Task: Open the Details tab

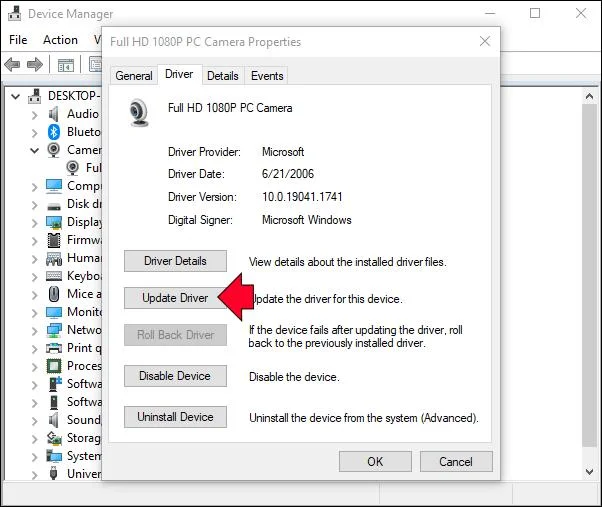Action: (223, 76)
